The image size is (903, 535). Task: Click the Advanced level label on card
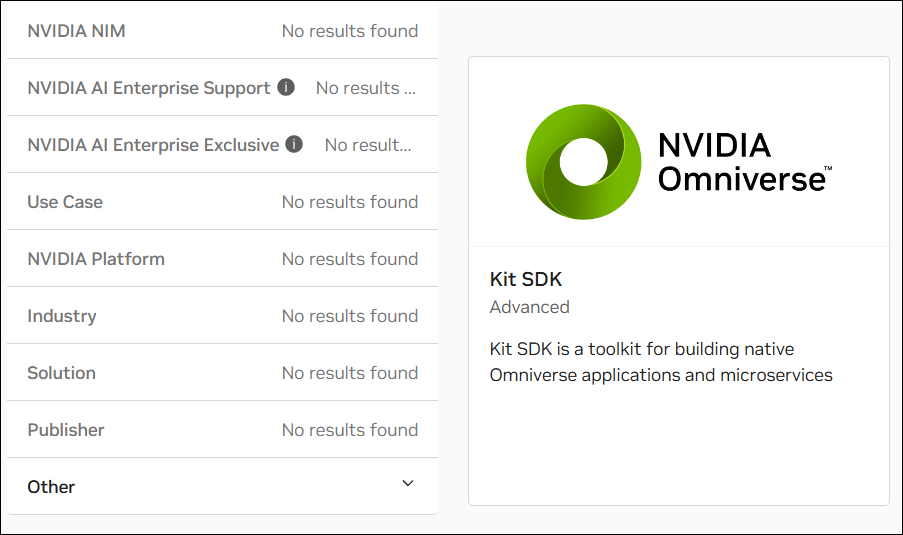(529, 307)
